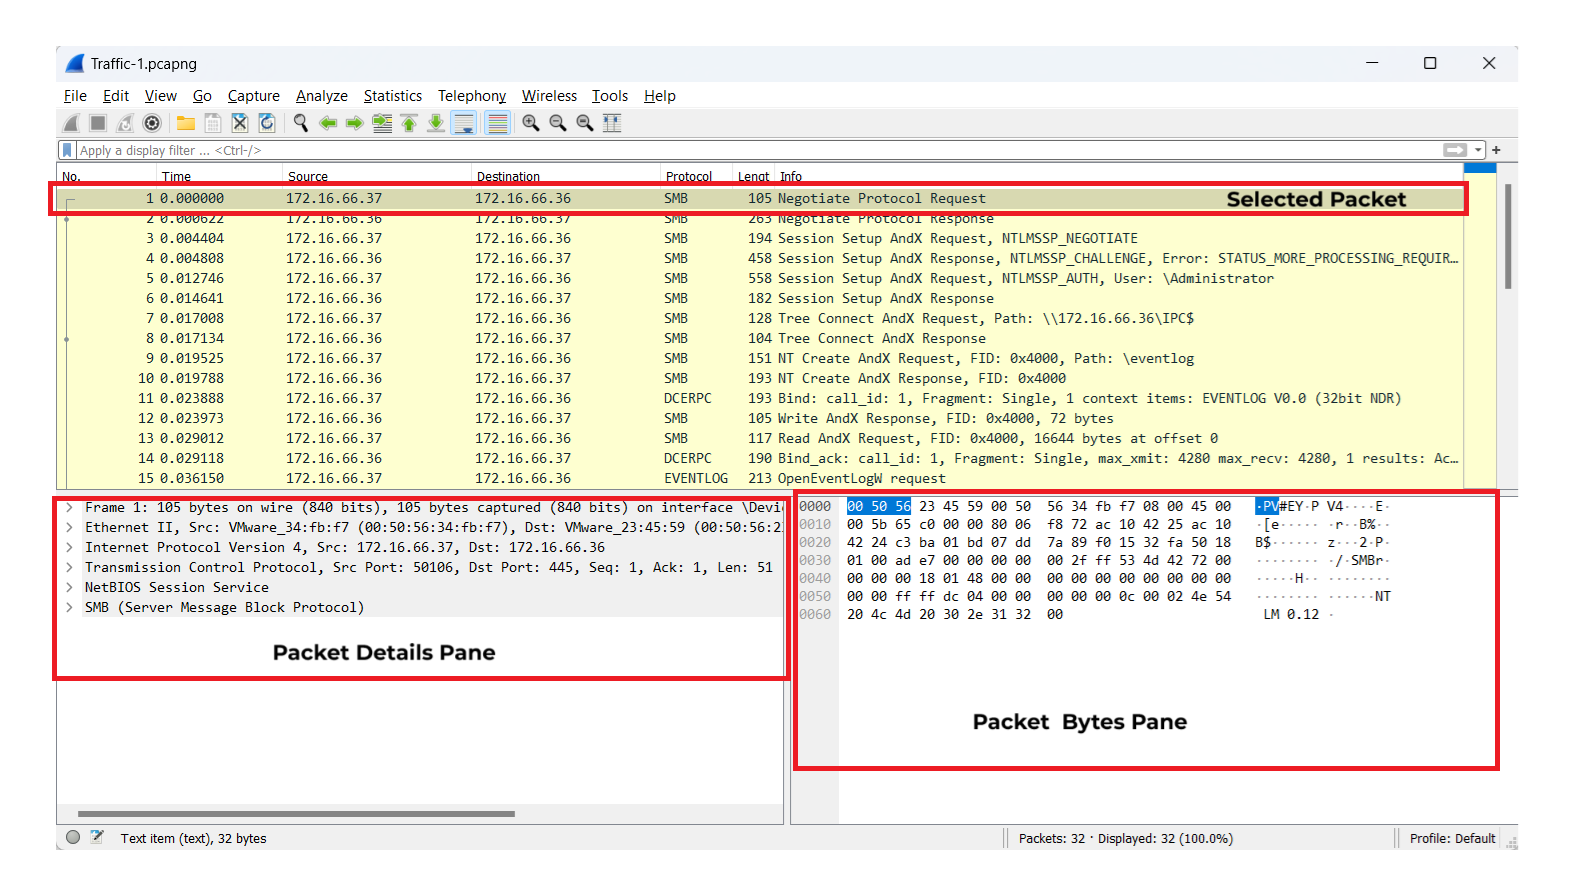Viewport: 1578px width, 894px height.
Task: Go forward in packet history
Action: [x=355, y=123]
